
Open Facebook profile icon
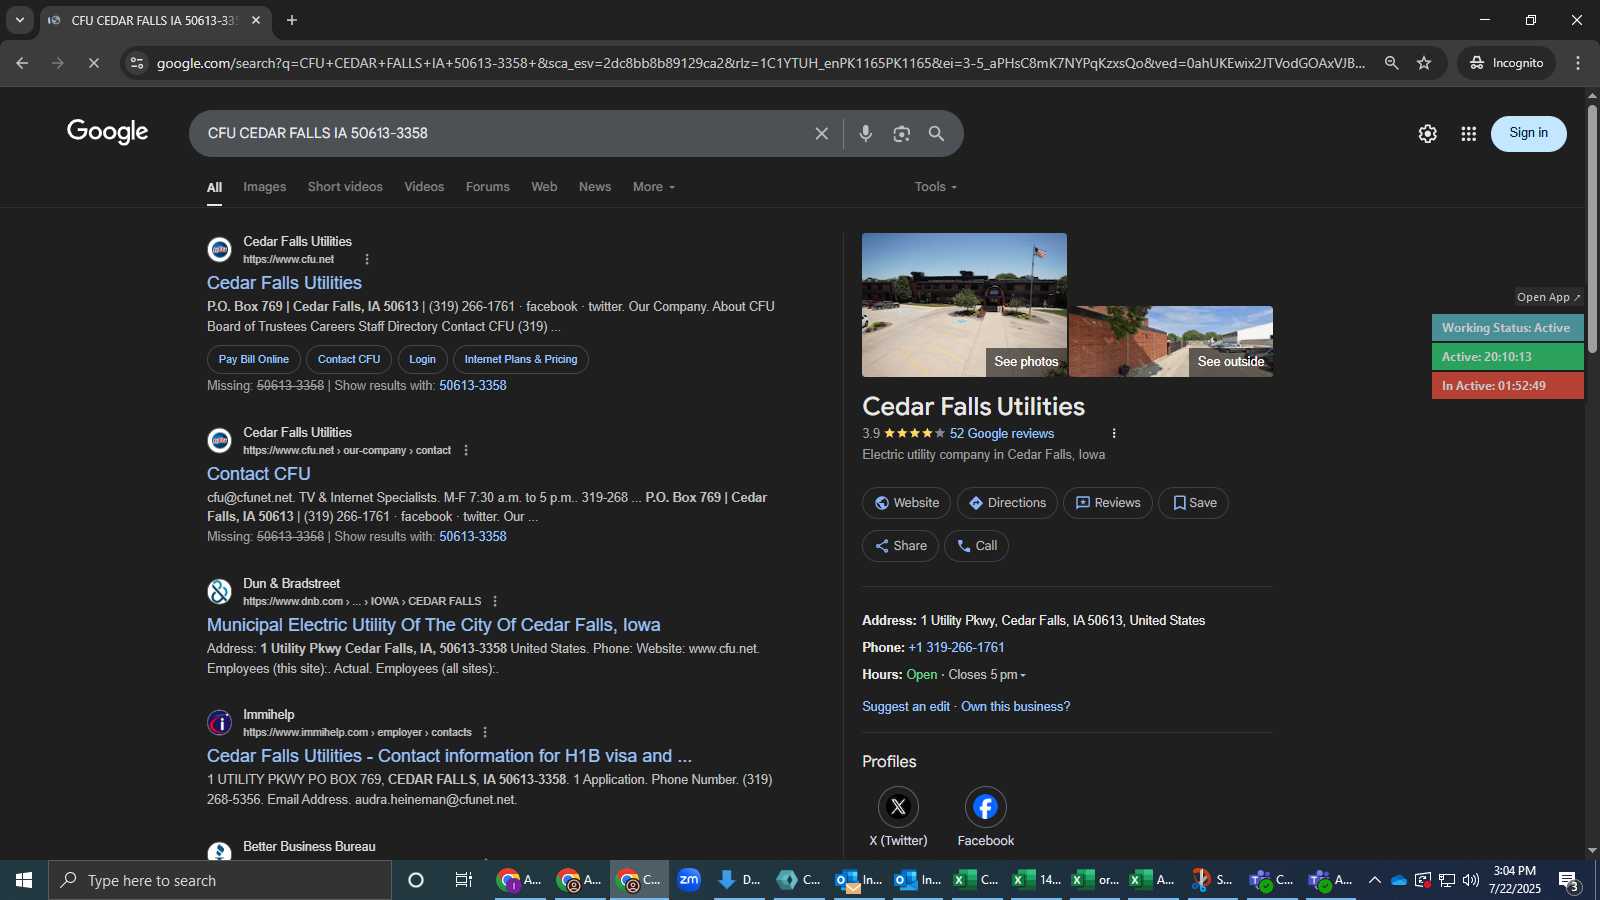coord(985,807)
